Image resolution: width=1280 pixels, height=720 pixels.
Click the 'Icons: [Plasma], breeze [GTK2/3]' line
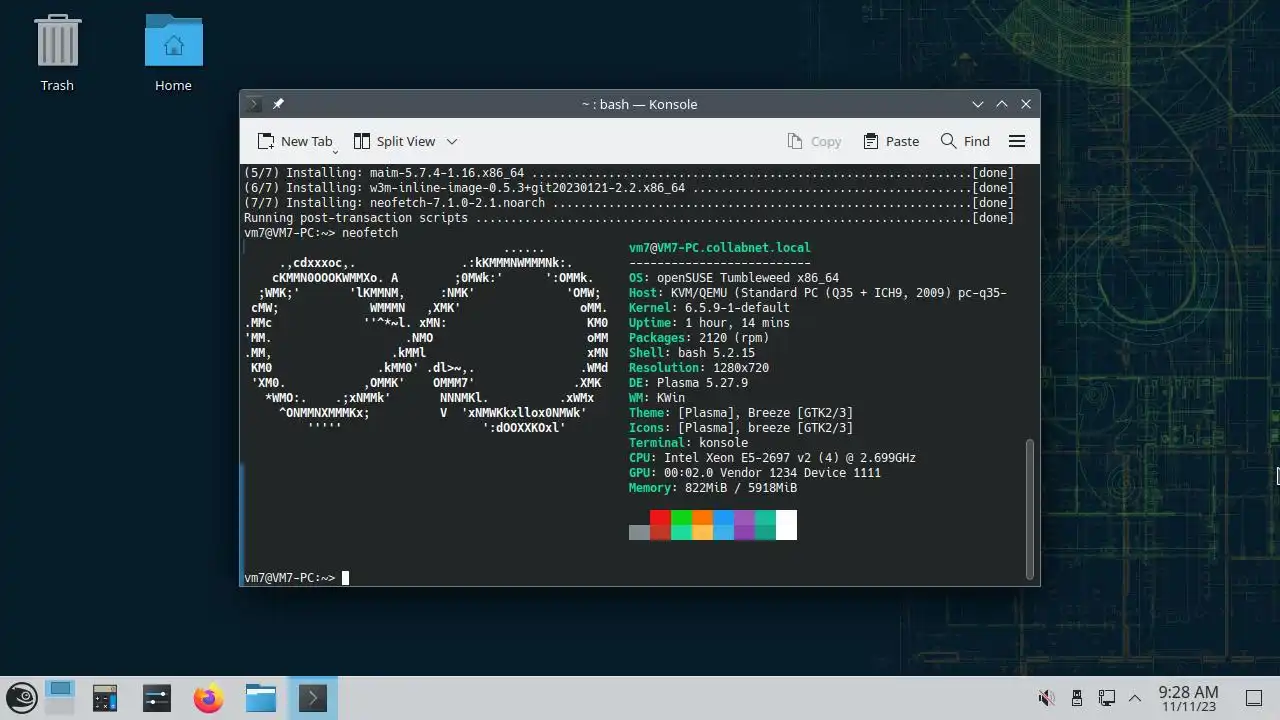coord(741,428)
